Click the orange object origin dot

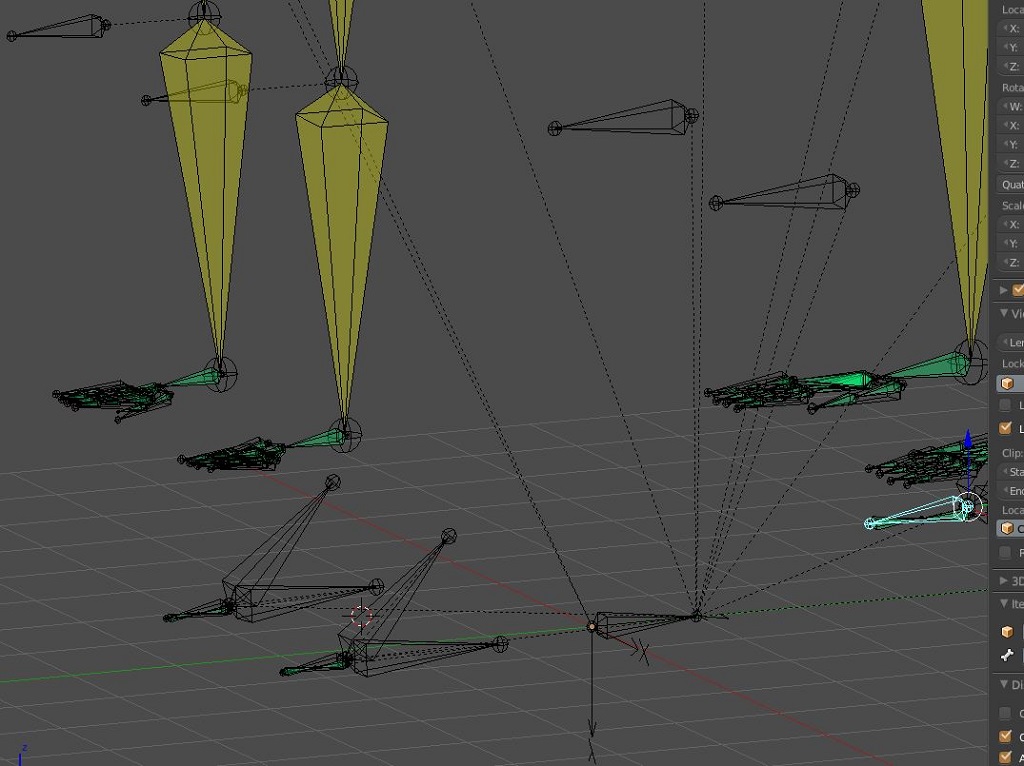click(592, 627)
